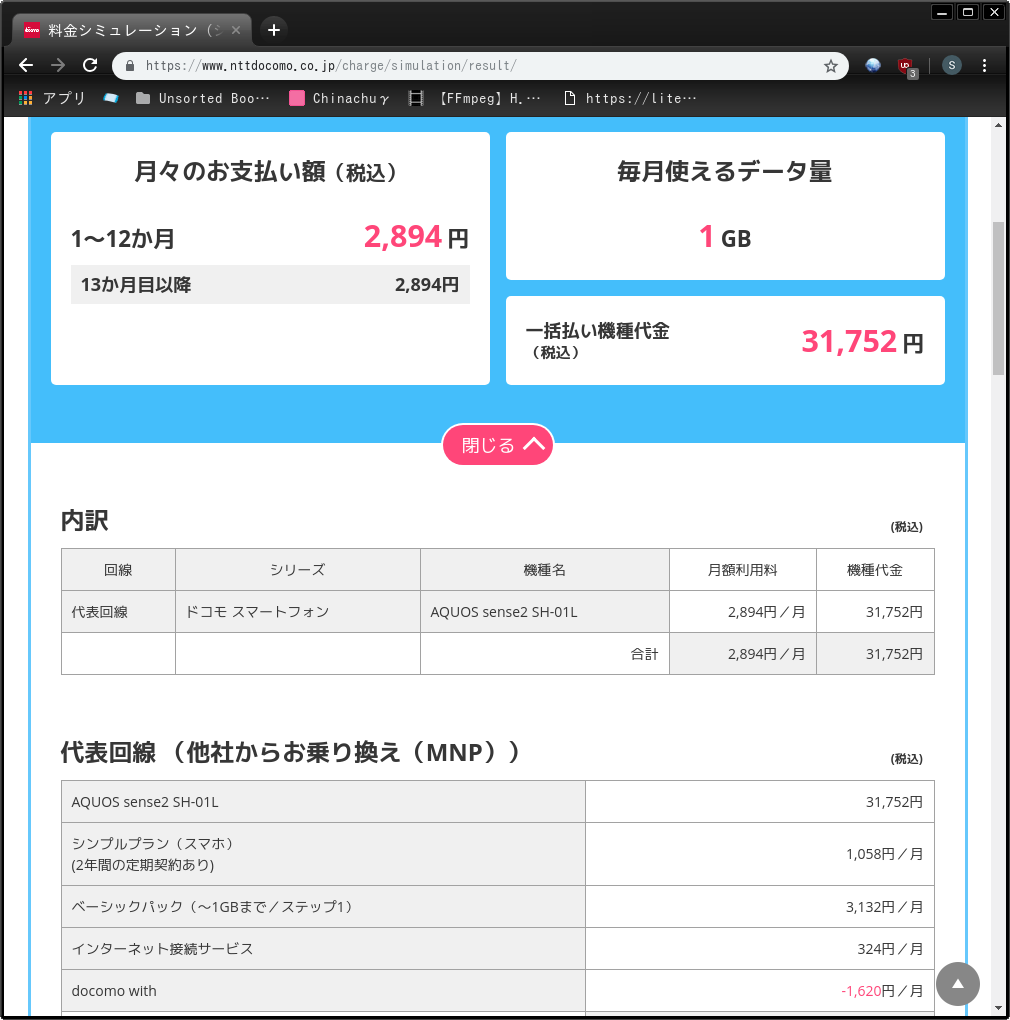
Task: Click the 1,058円／月 value
Action: tap(884, 854)
